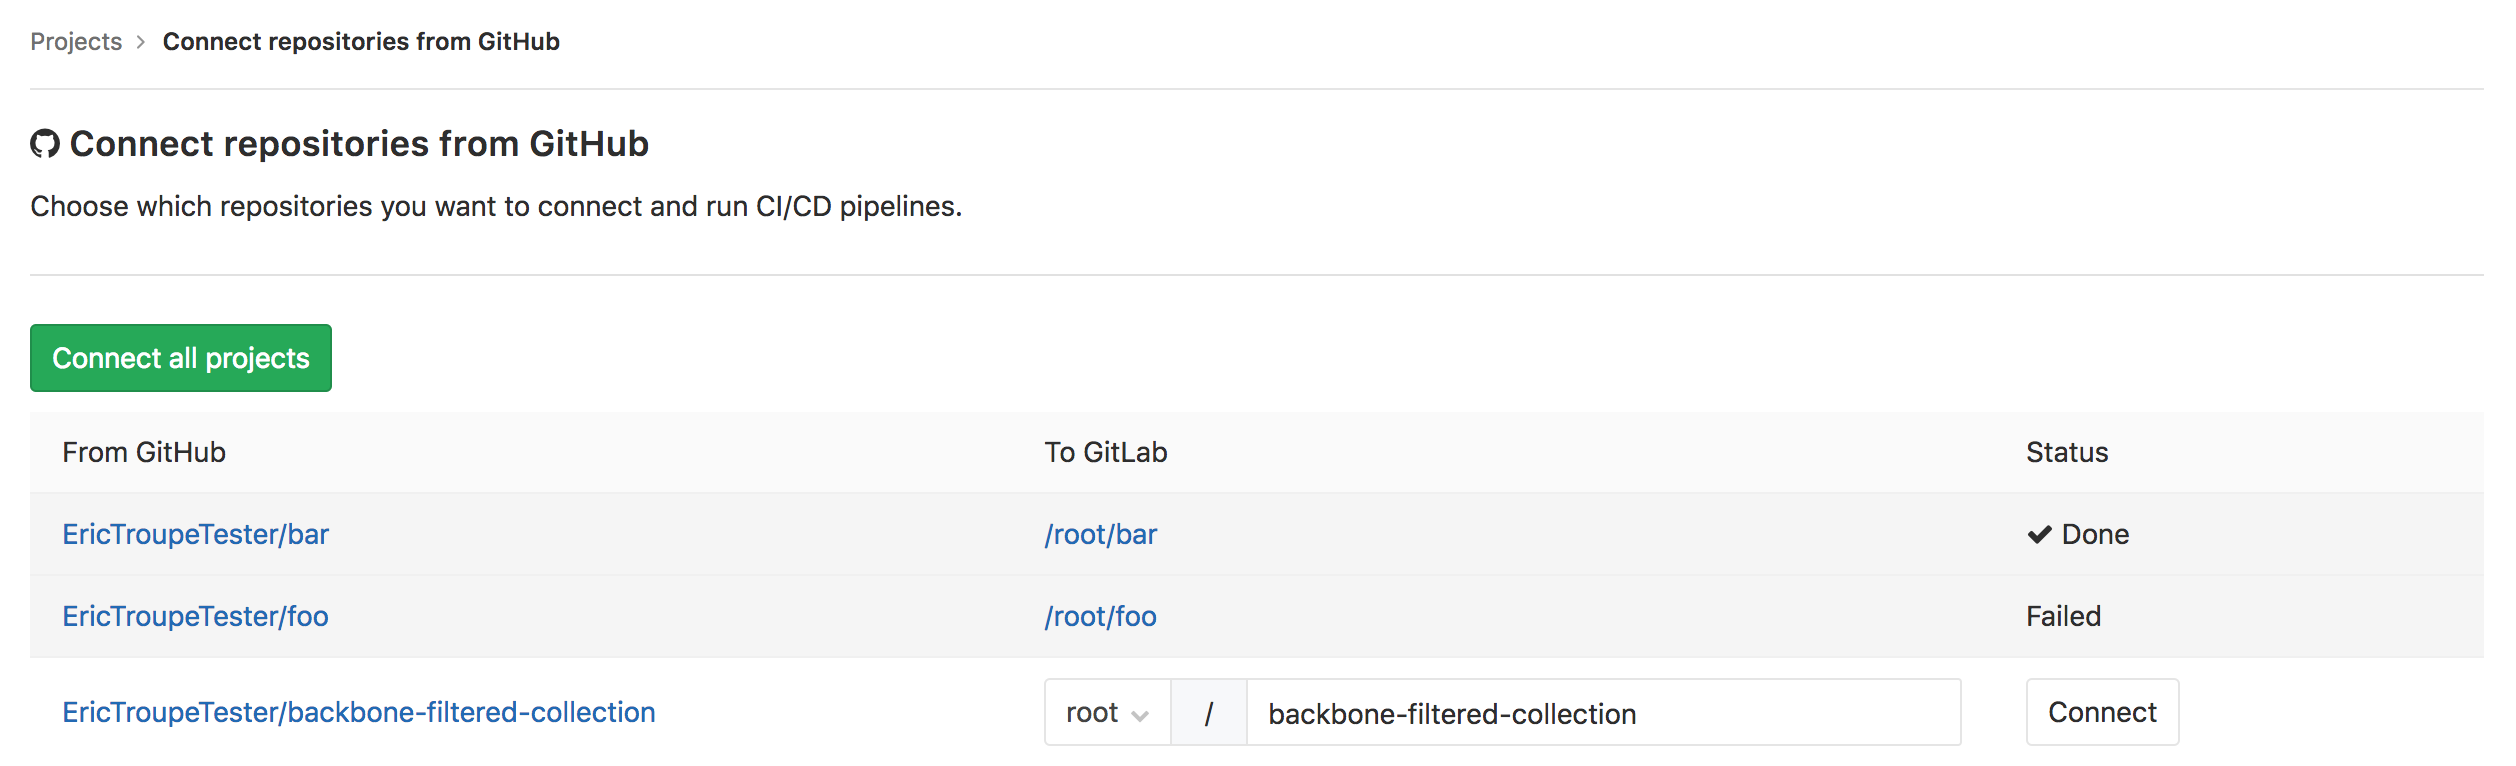The width and height of the screenshot is (2516, 766).
Task: Go to Projects via the breadcrumb
Action: point(76,42)
